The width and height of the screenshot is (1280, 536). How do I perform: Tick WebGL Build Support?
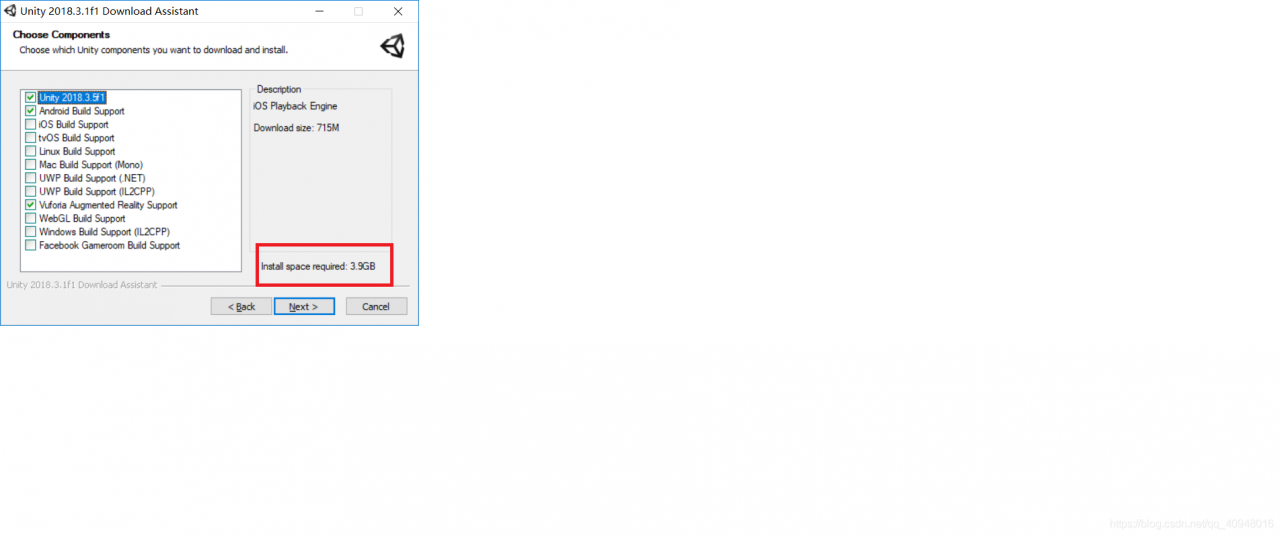pyautogui.click(x=31, y=218)
